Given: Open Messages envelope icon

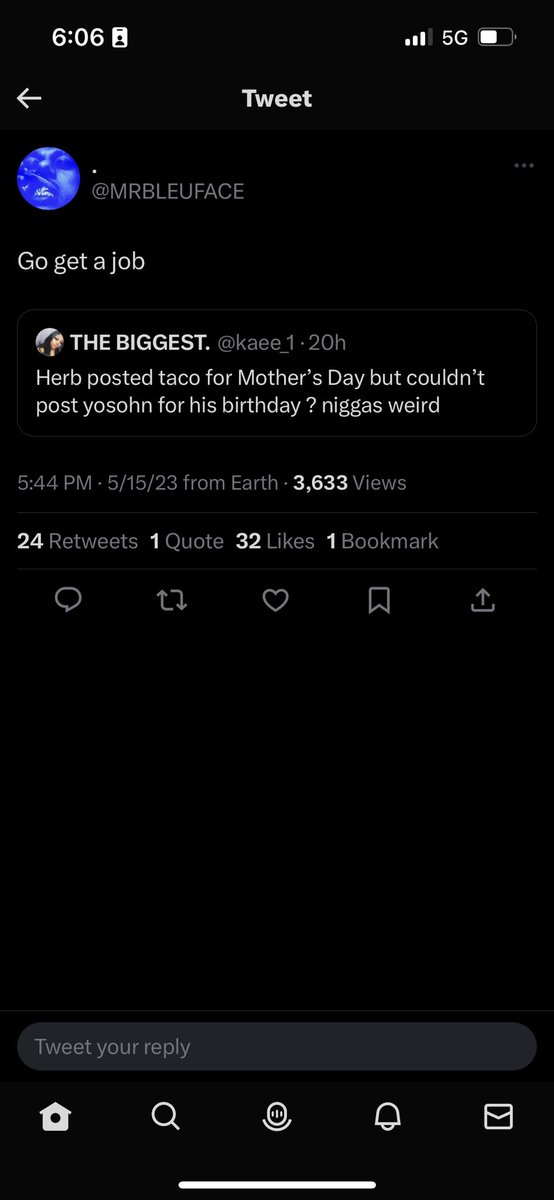Looking at the screenshot, I should coord(498,1117).
